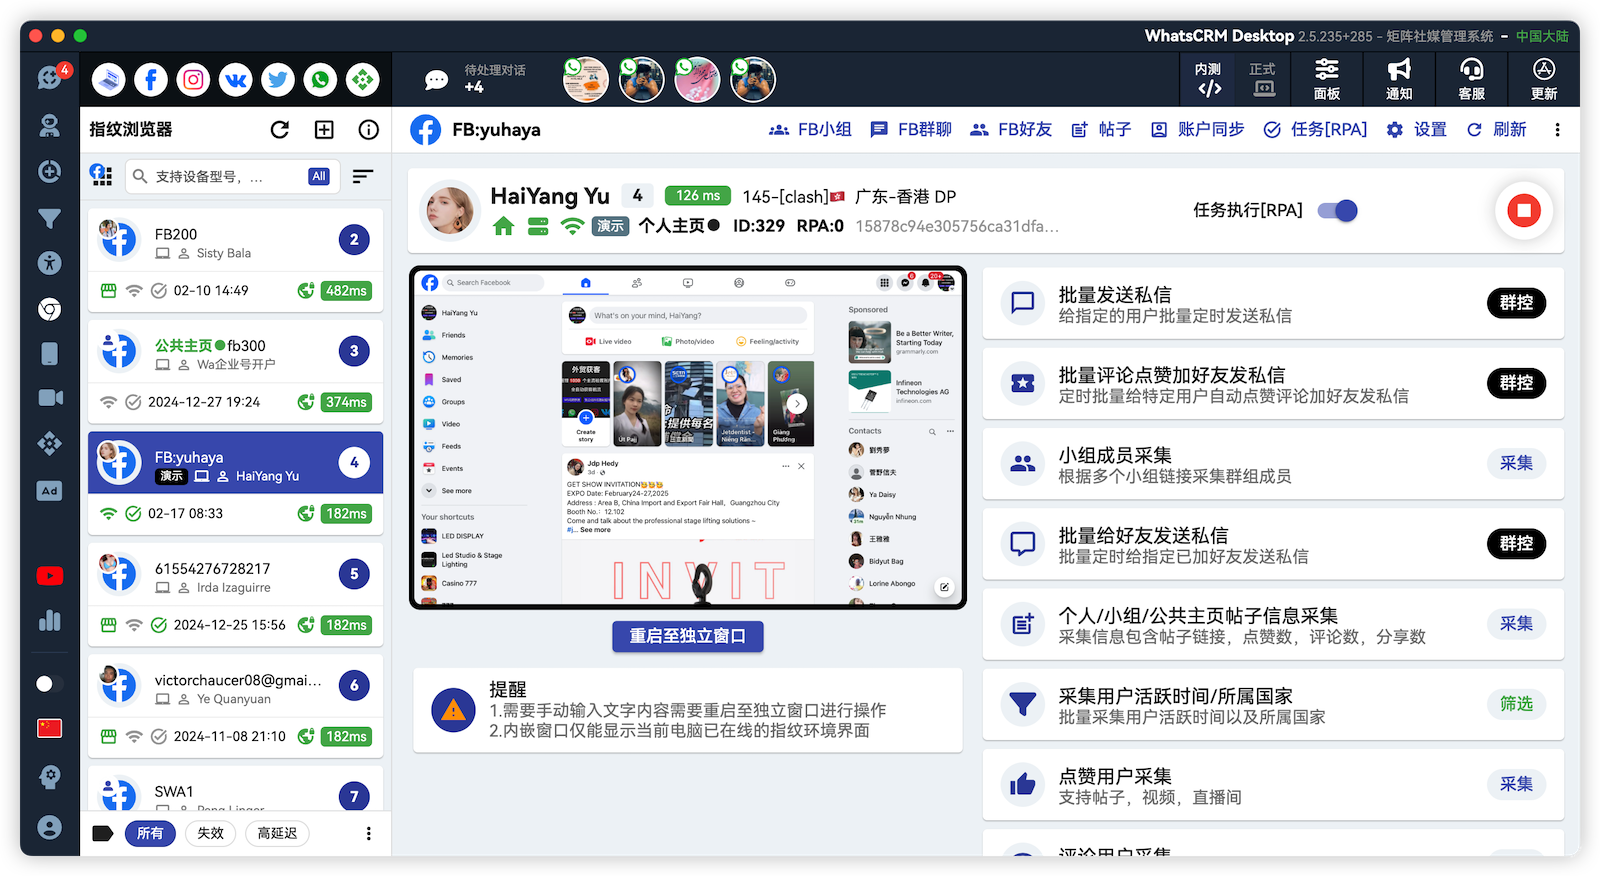Click the Instagram icon in top bar

point(193,80)
